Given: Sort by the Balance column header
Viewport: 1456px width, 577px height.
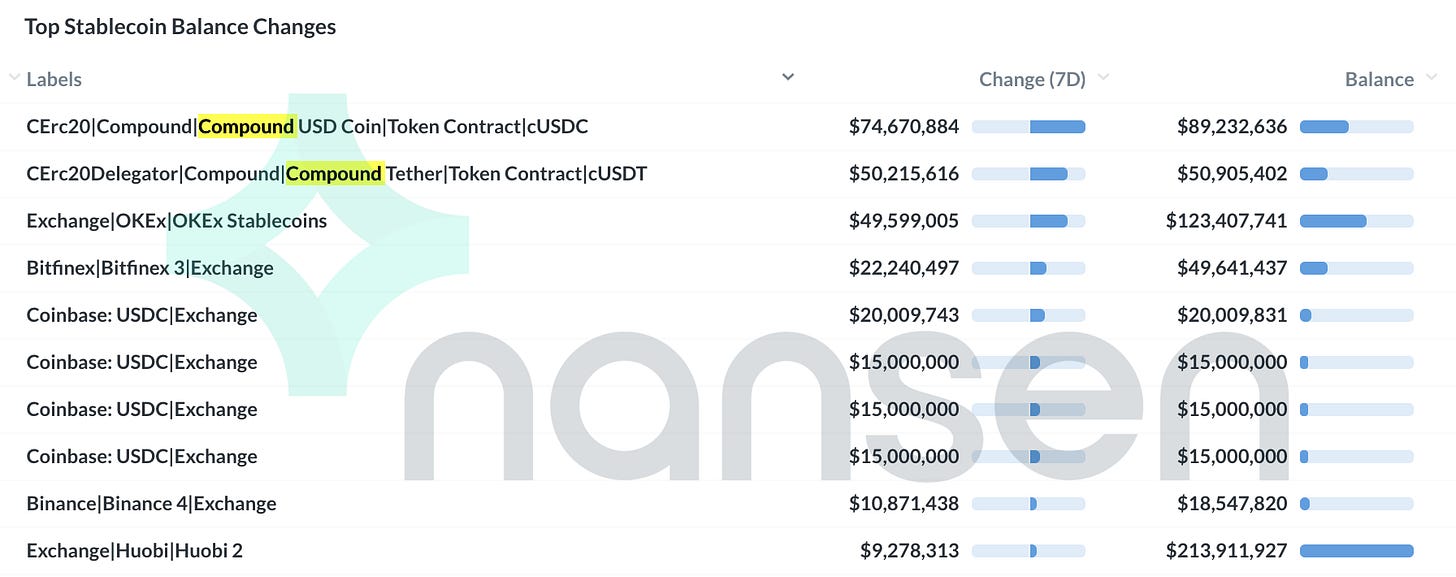Looking at the screenshot, I should coord(1379,79).
